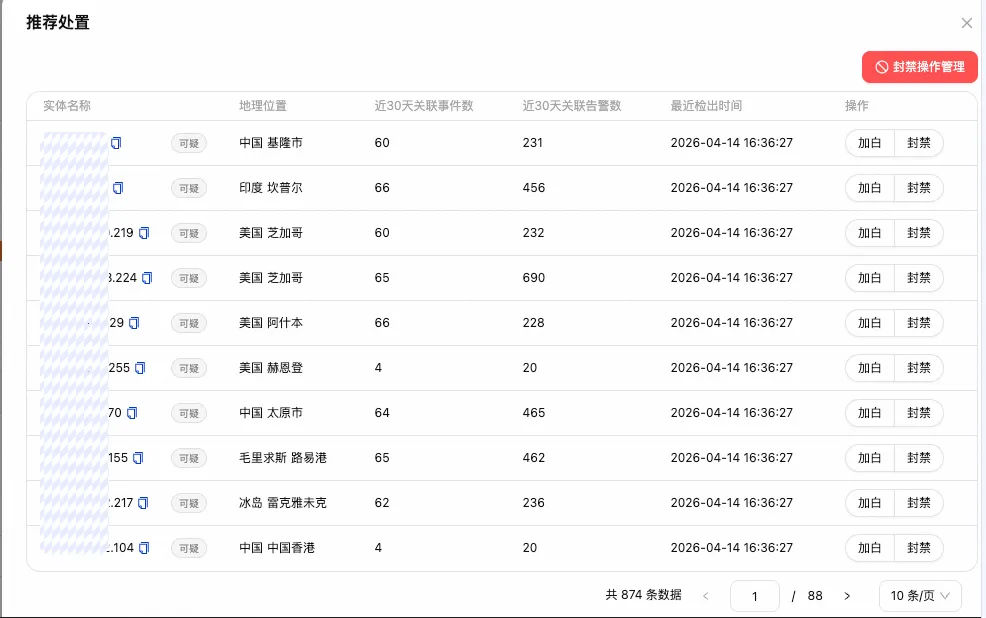Select the 冰岛 雷克雅未克 location cell
The height and width of the screenshot is (618, 986).
click(x=283, y=503)
